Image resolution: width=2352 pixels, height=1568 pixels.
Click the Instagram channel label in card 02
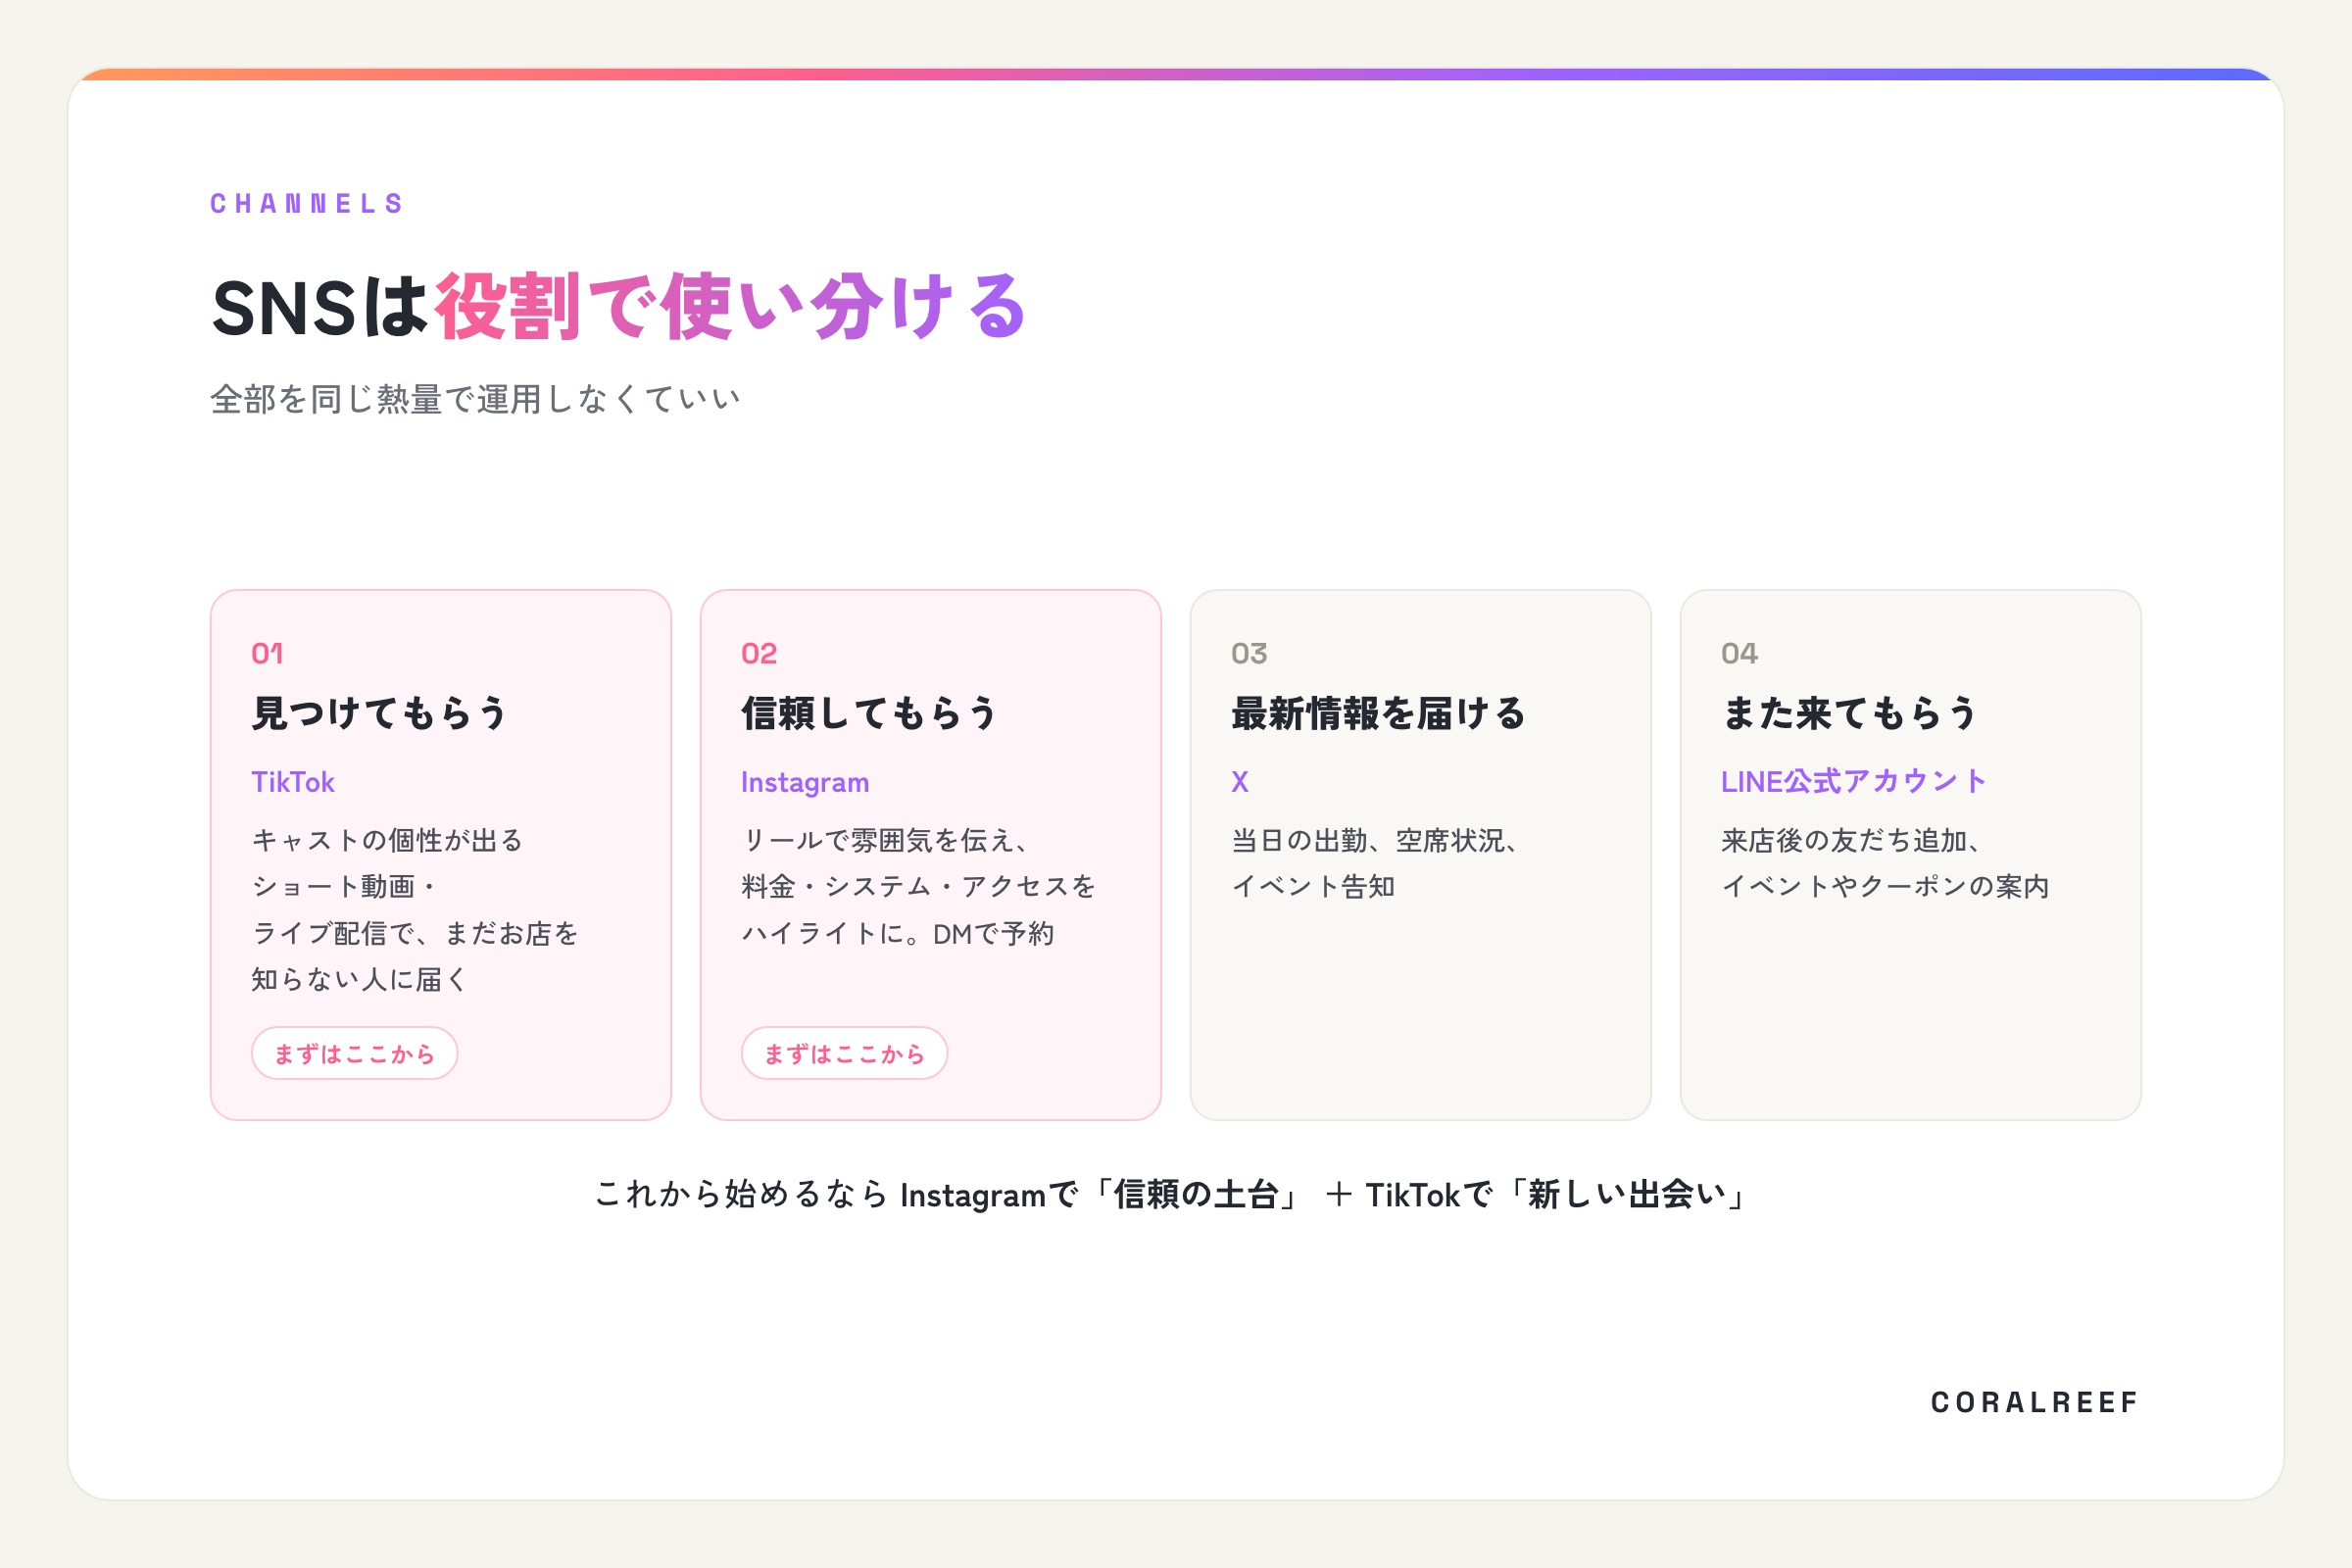point(805,782)
